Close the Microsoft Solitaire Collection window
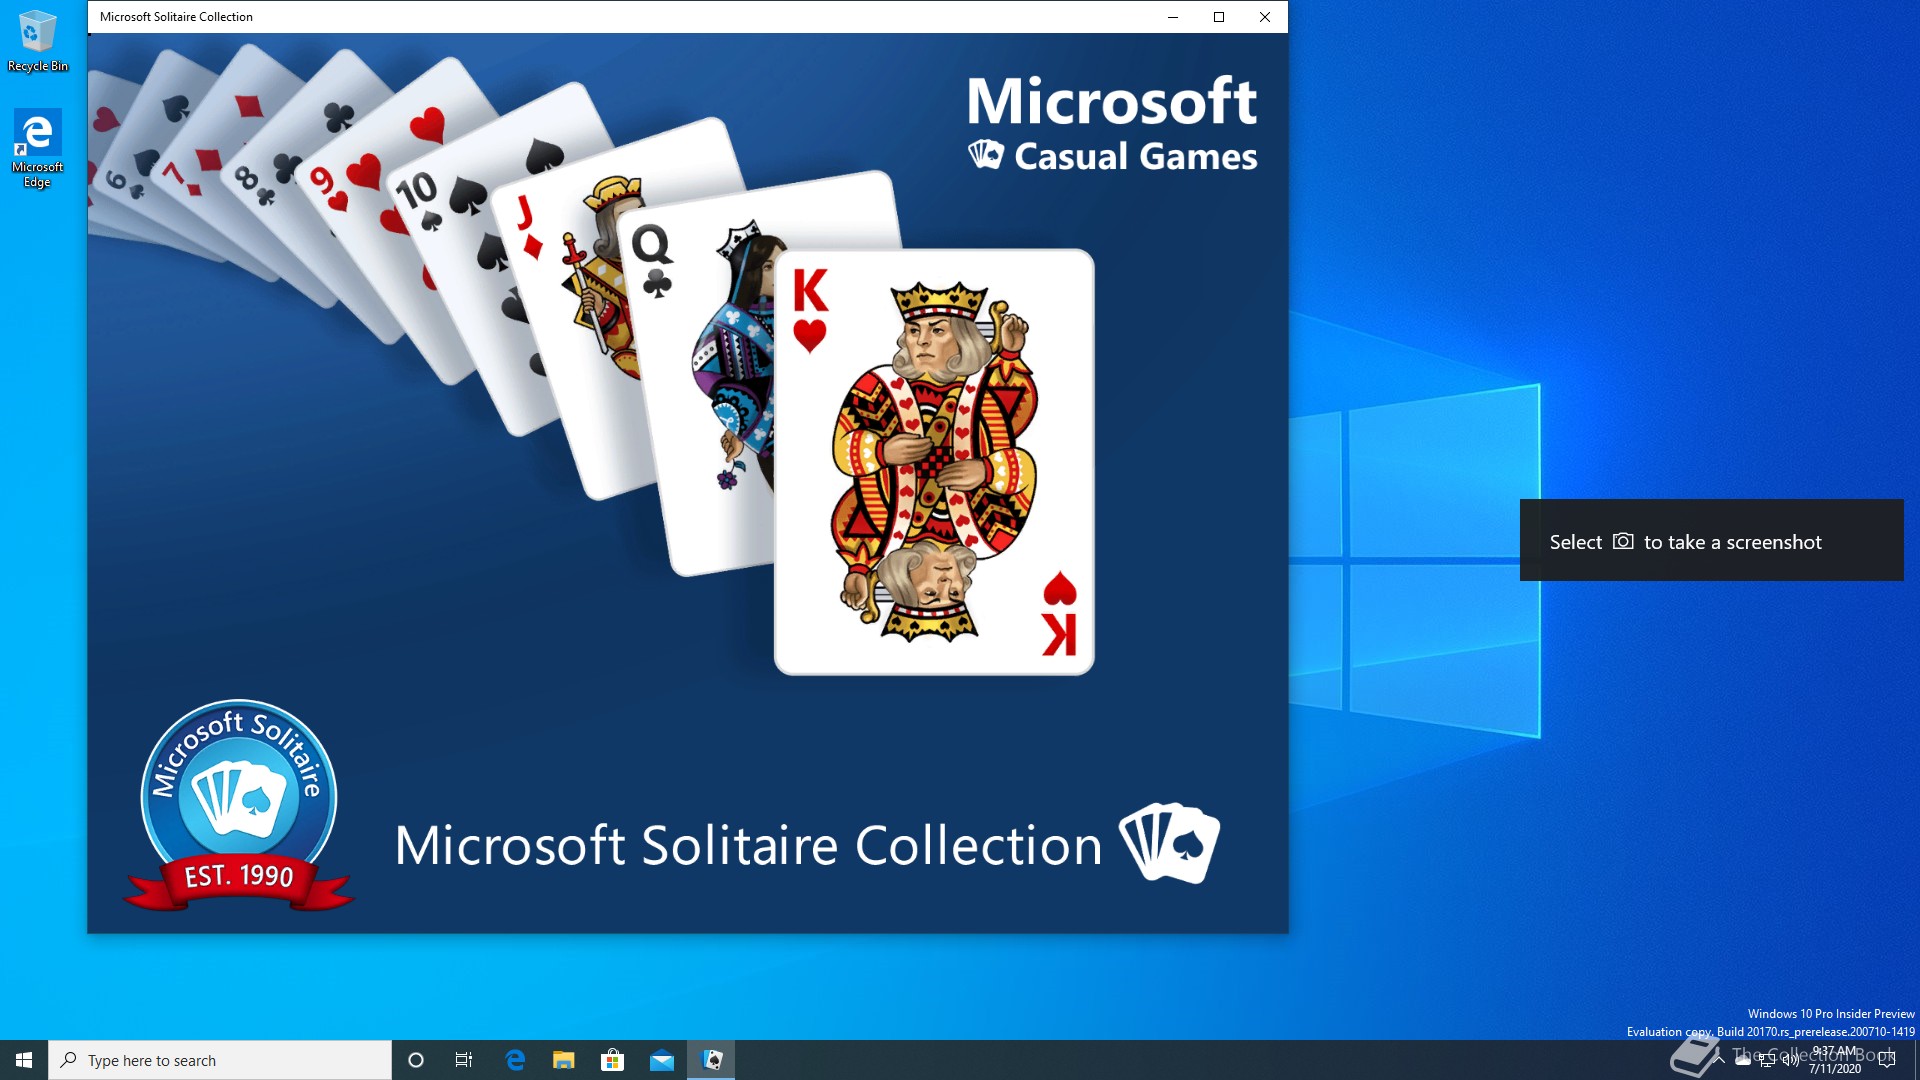The height and width of the screenshot is (1080, 1920). [x=1265, y=17]
